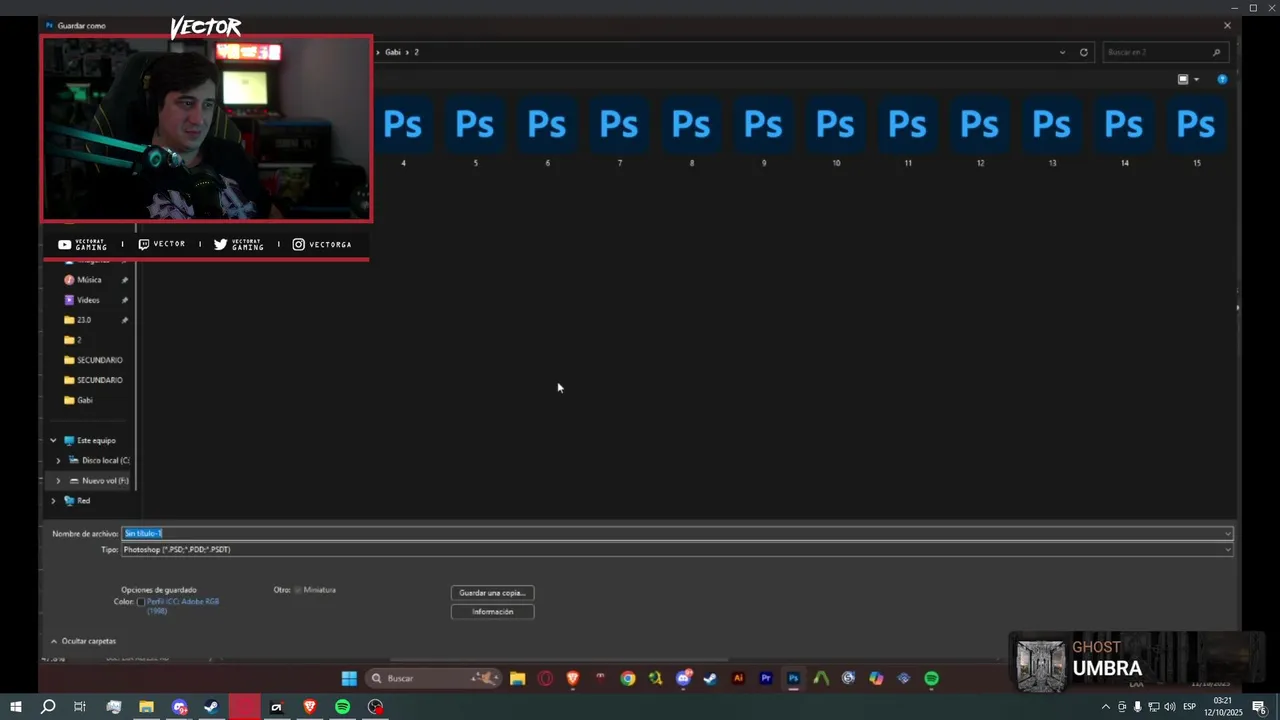Click the Photoshop icon on the inner taskbar

[x=793, y=678]
